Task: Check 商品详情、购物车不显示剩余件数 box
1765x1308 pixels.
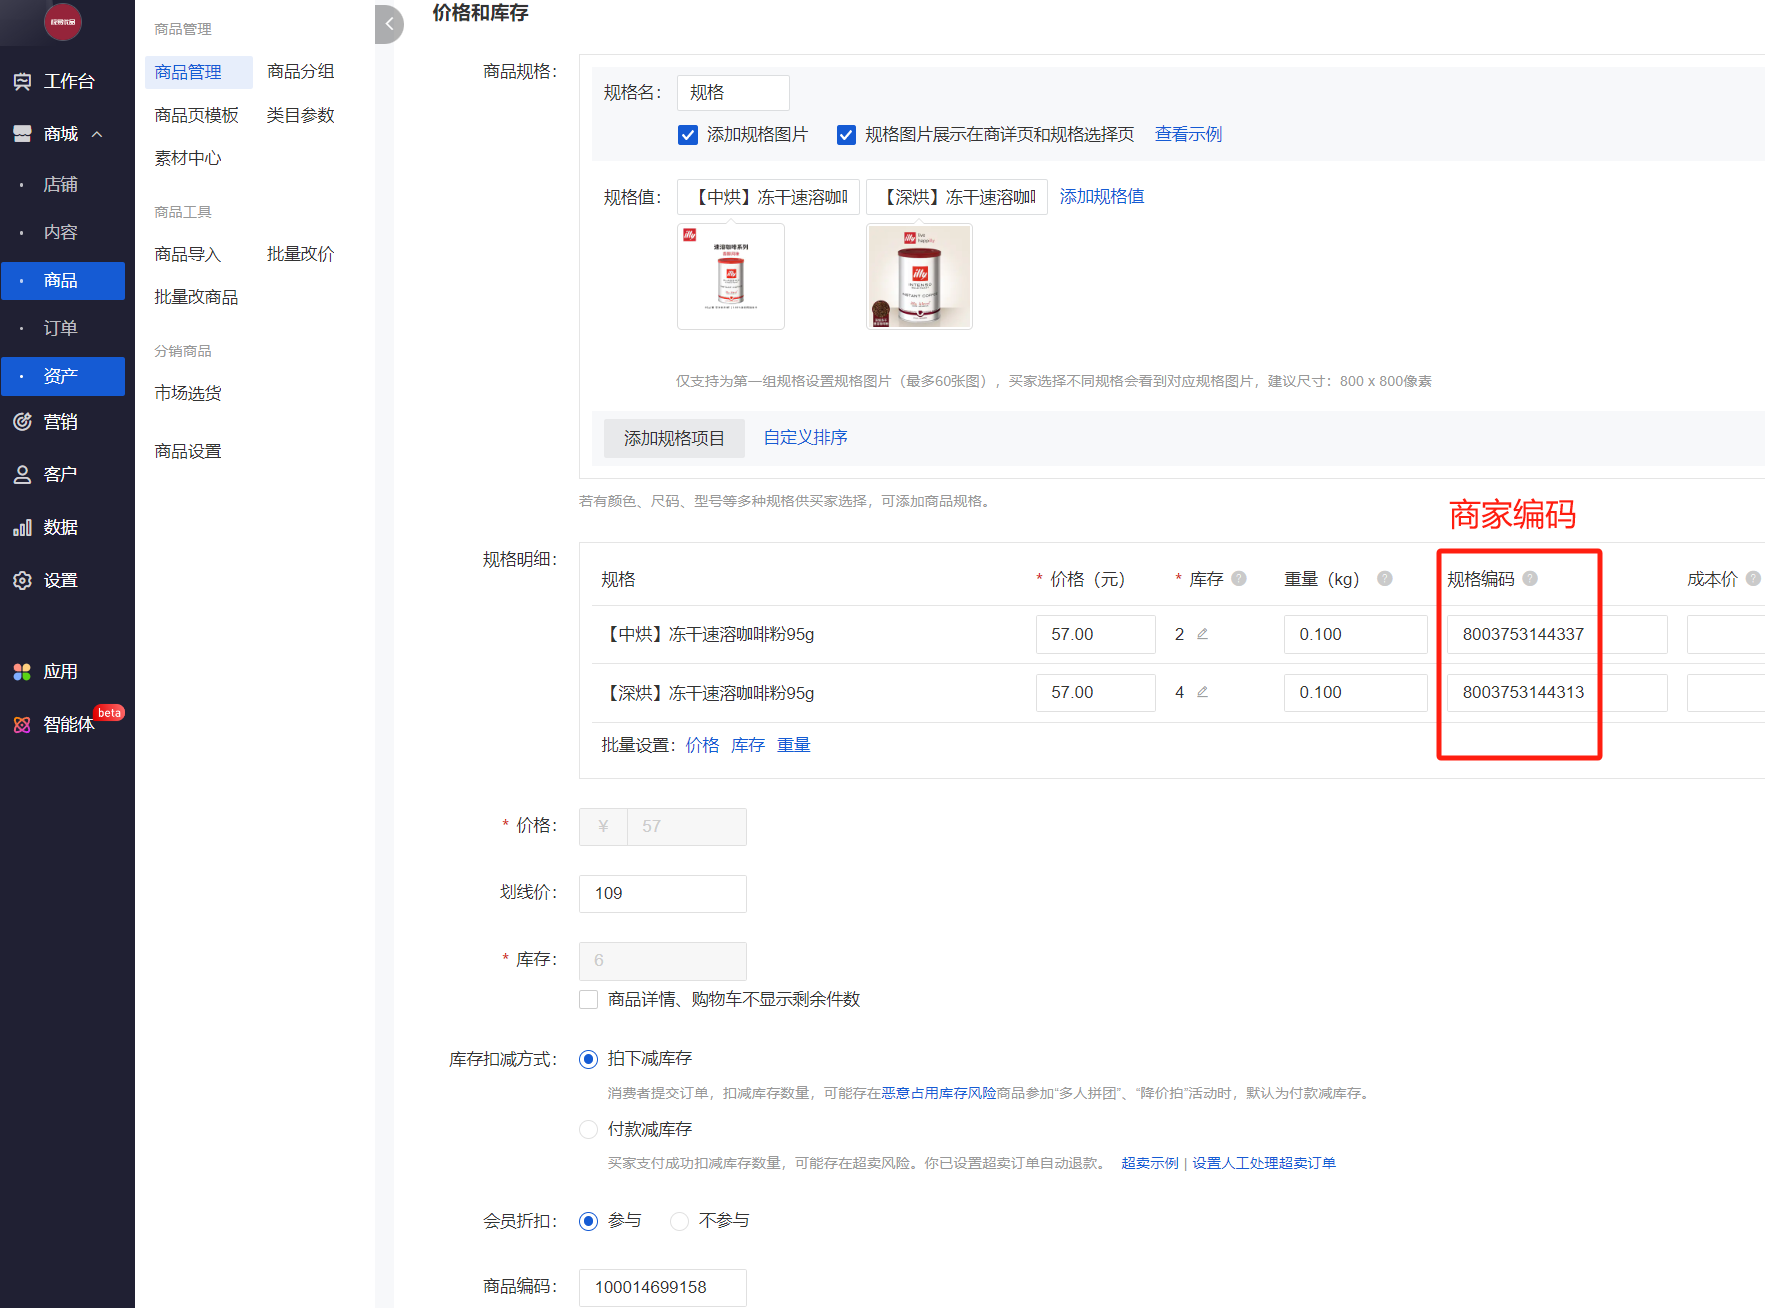Action: click(x=589, y=1000)
